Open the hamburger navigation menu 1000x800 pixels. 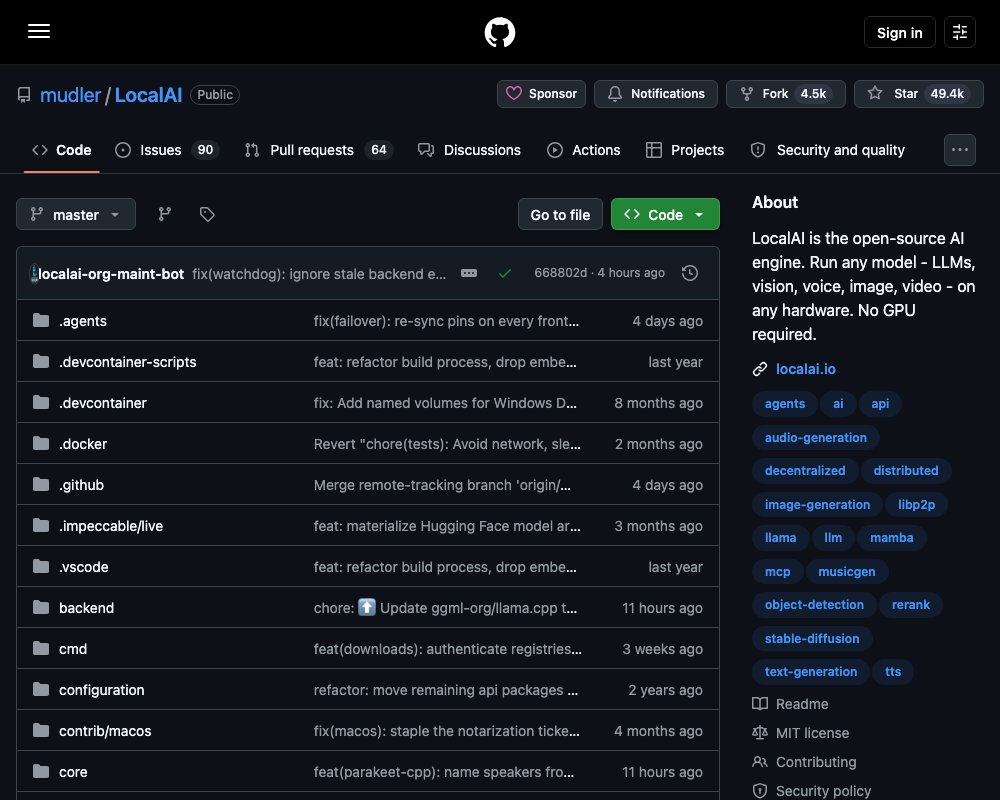click(x=39, y=31)
